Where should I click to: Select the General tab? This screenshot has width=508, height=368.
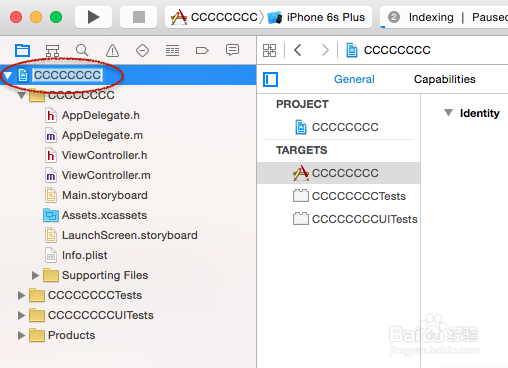pos(354,79)
